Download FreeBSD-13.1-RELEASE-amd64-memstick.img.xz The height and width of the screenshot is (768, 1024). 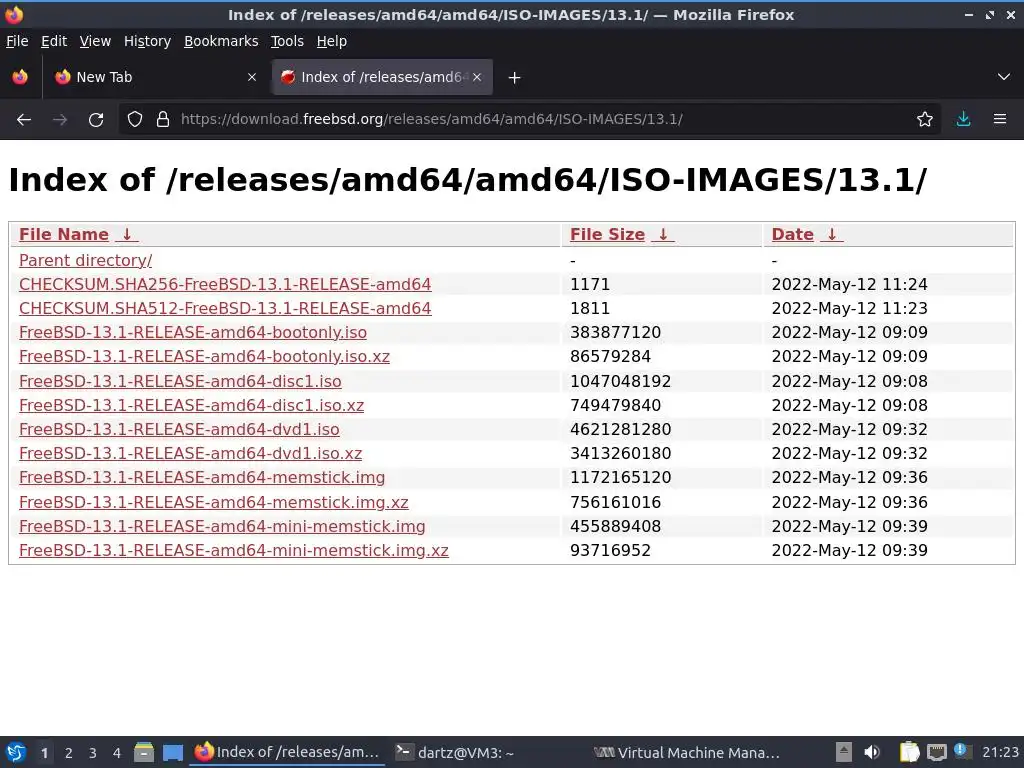coord(214,502)
